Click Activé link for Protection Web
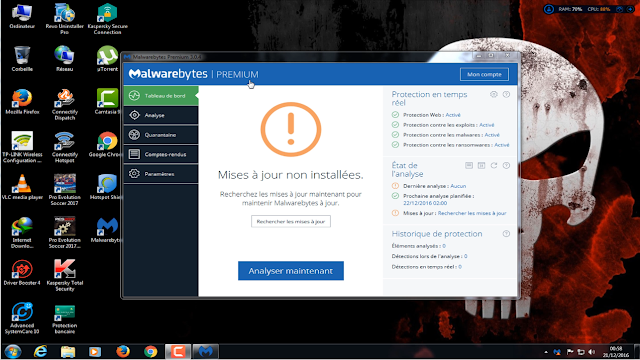 point(453,115)
